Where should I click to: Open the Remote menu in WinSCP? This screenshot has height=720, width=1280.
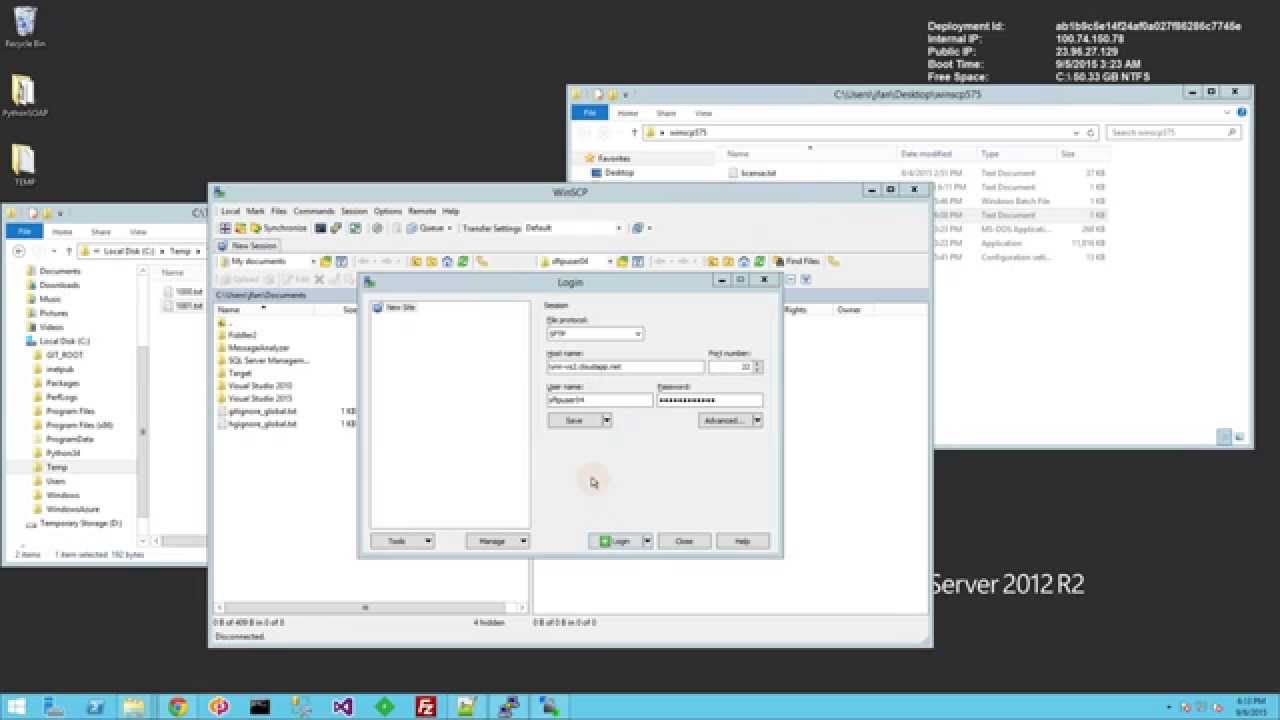[422, 211]
